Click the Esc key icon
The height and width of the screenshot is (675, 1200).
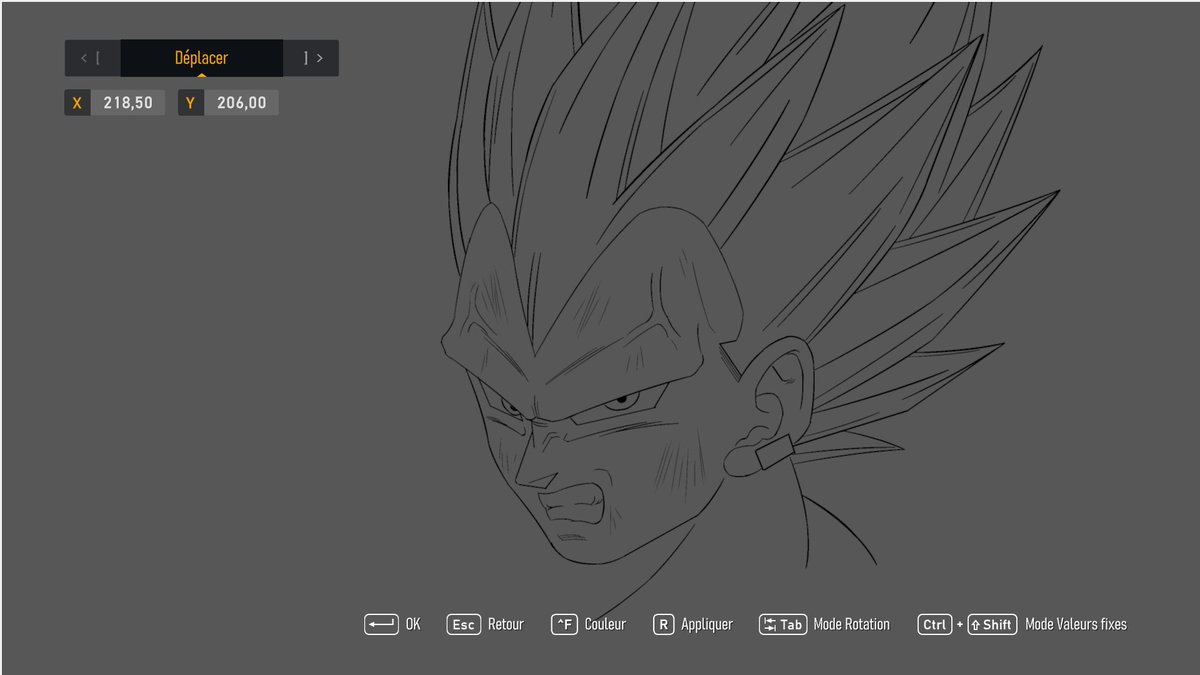pyautogui.click(x=463, y=624)
